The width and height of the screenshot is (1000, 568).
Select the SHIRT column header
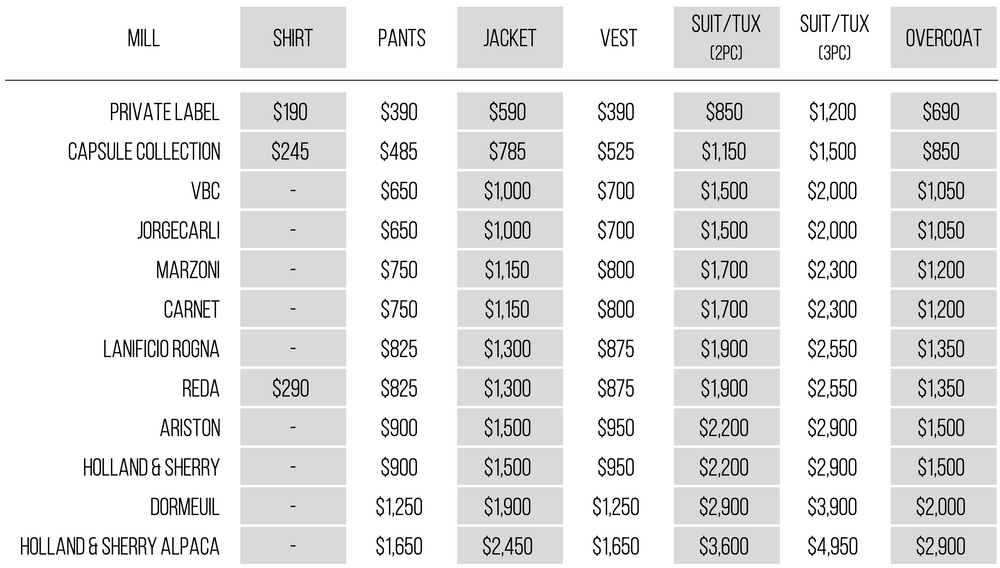tap(292, 39)
